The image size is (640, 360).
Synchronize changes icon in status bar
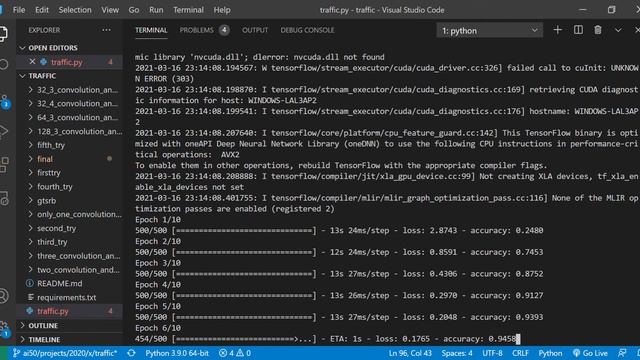[131, 353]
